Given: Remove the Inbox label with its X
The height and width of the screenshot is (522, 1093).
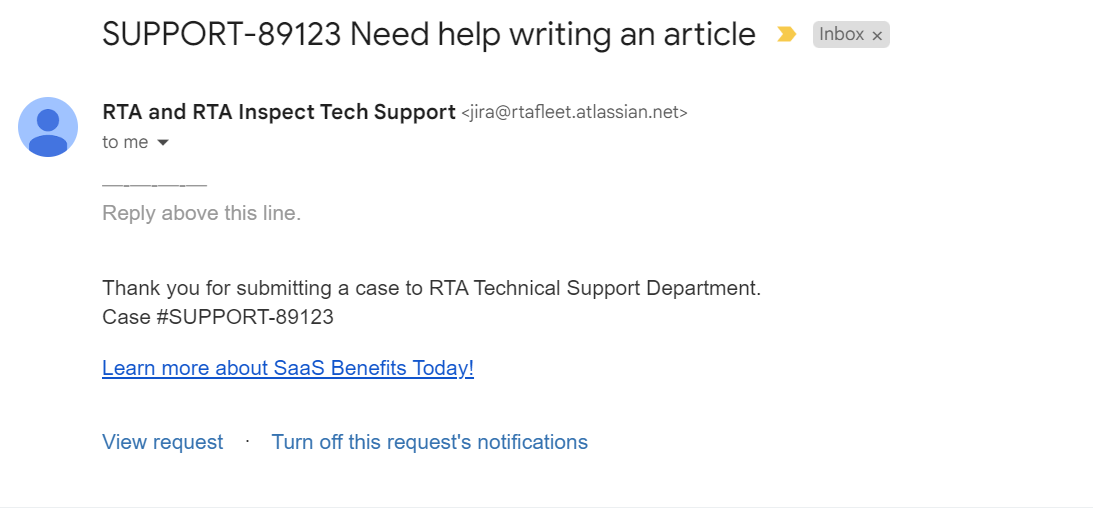Looking at the screenshot, I should 877,36.
